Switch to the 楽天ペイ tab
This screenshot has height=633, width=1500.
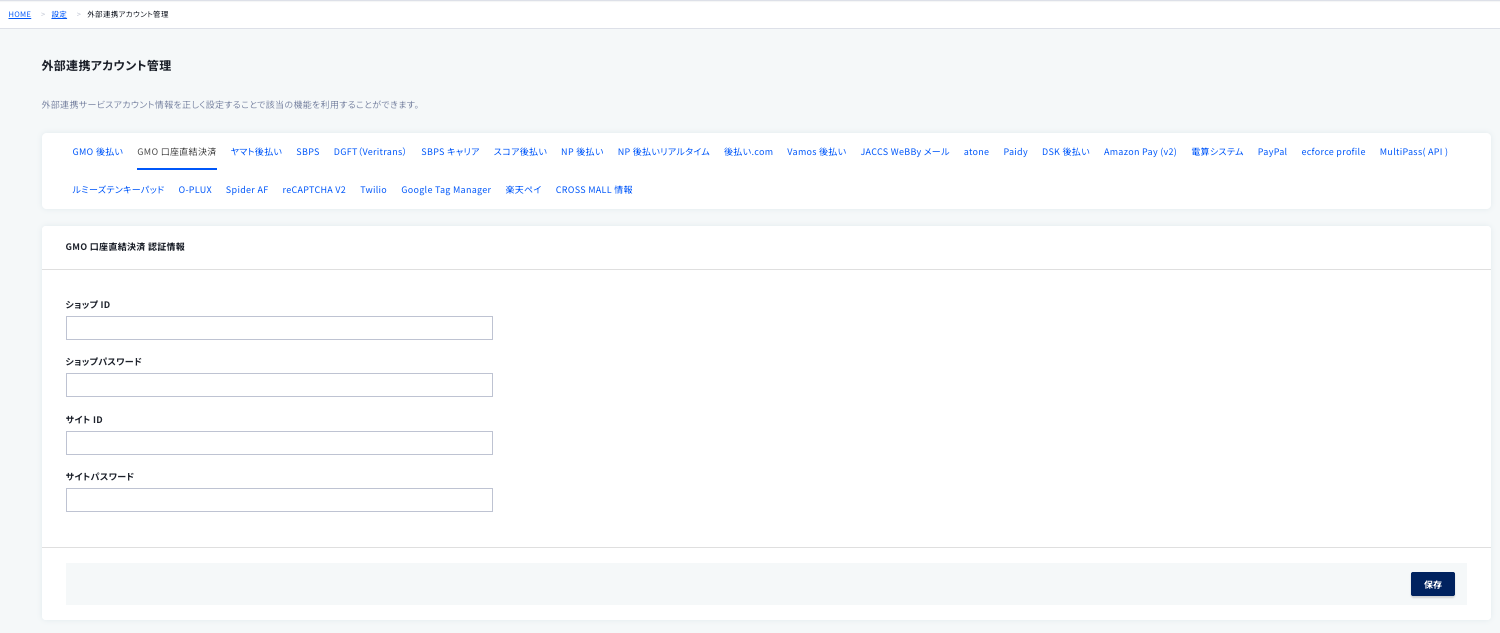[524, 189]
